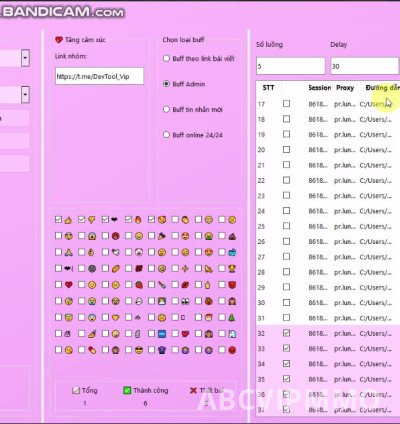Open the lower dropdown arrow in left panel
Image resolution: width=400 pixels, height=424 pixels.
(25, 94)
